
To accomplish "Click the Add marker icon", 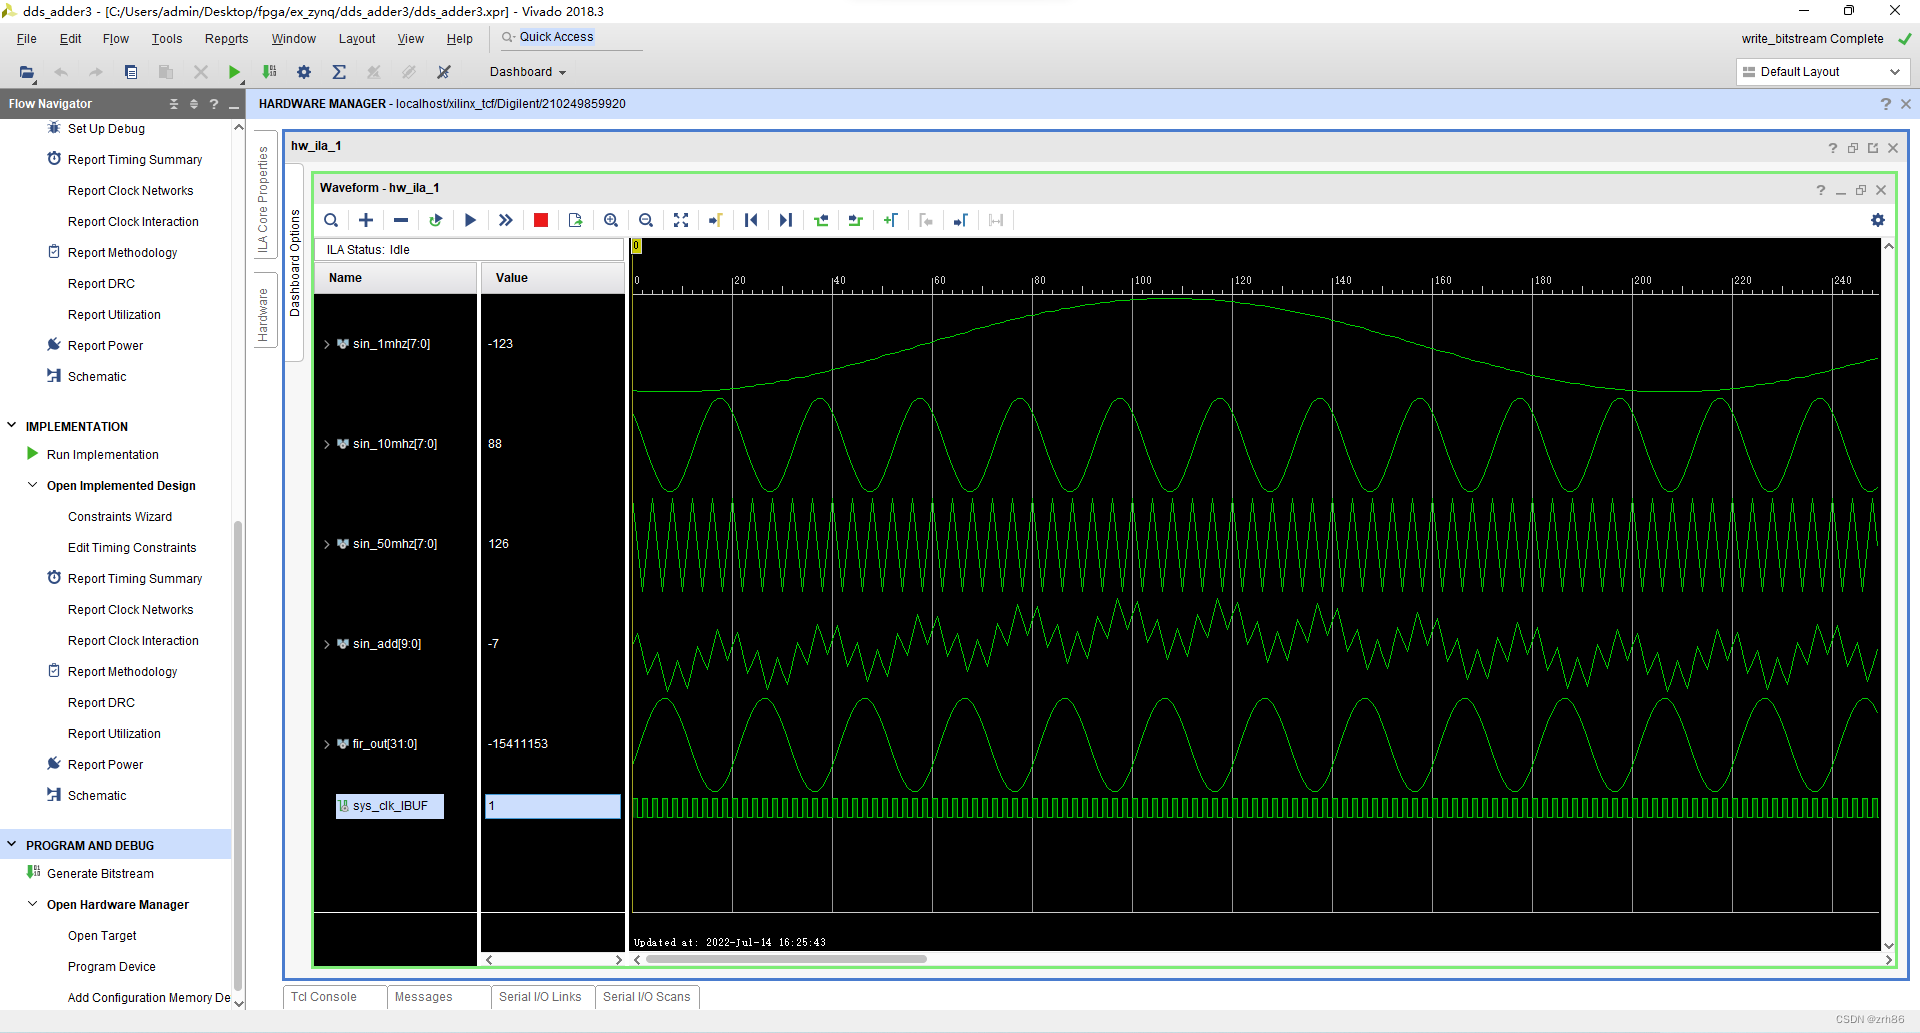I will coord(891,220).
